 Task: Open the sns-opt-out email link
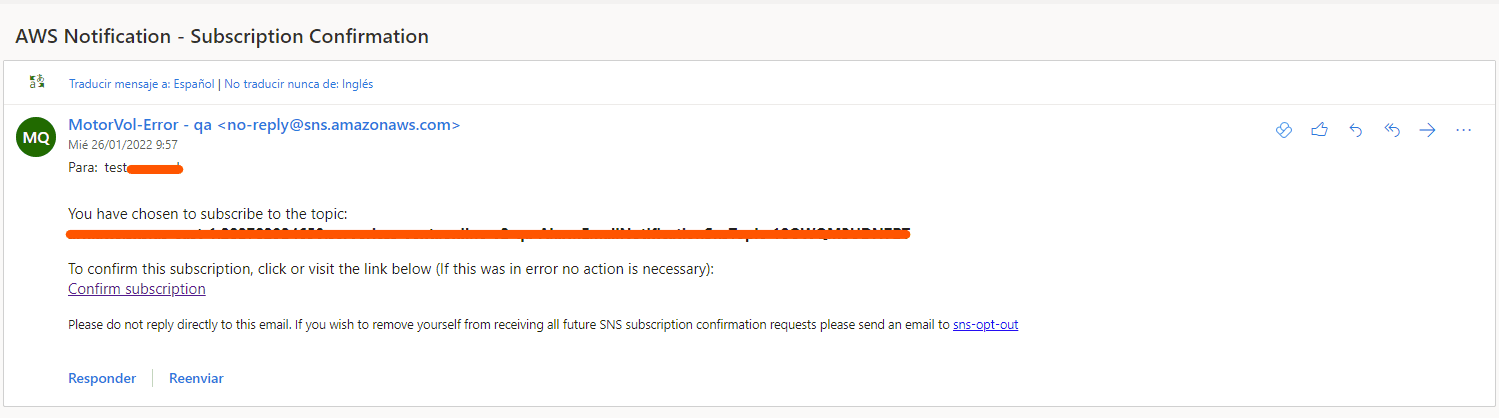pyautogui.click(x=985, y=325)
